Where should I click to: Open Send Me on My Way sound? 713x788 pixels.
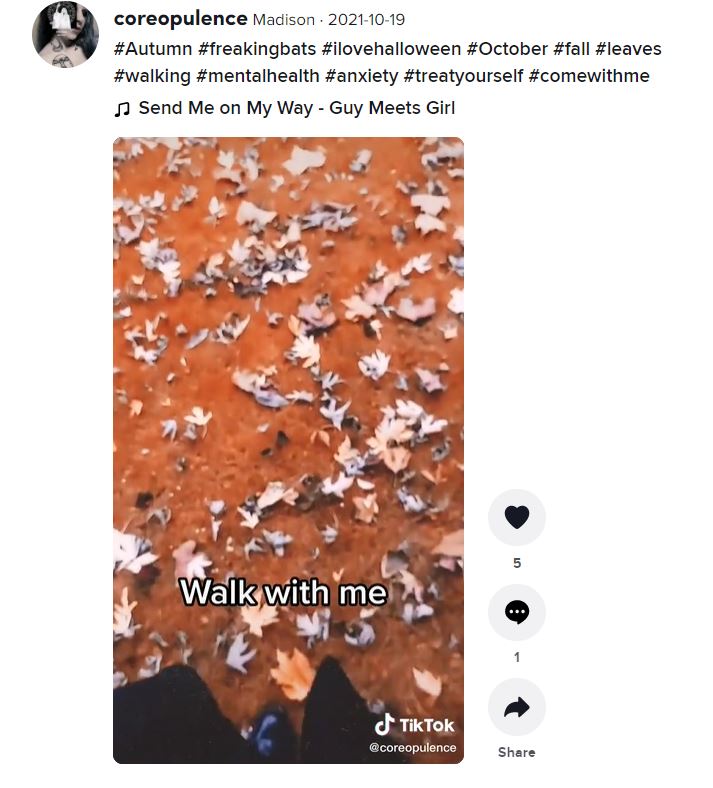(296, 108)
